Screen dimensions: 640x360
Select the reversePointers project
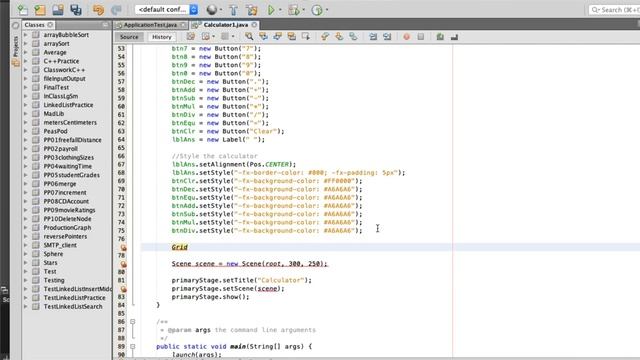point(65,236)
